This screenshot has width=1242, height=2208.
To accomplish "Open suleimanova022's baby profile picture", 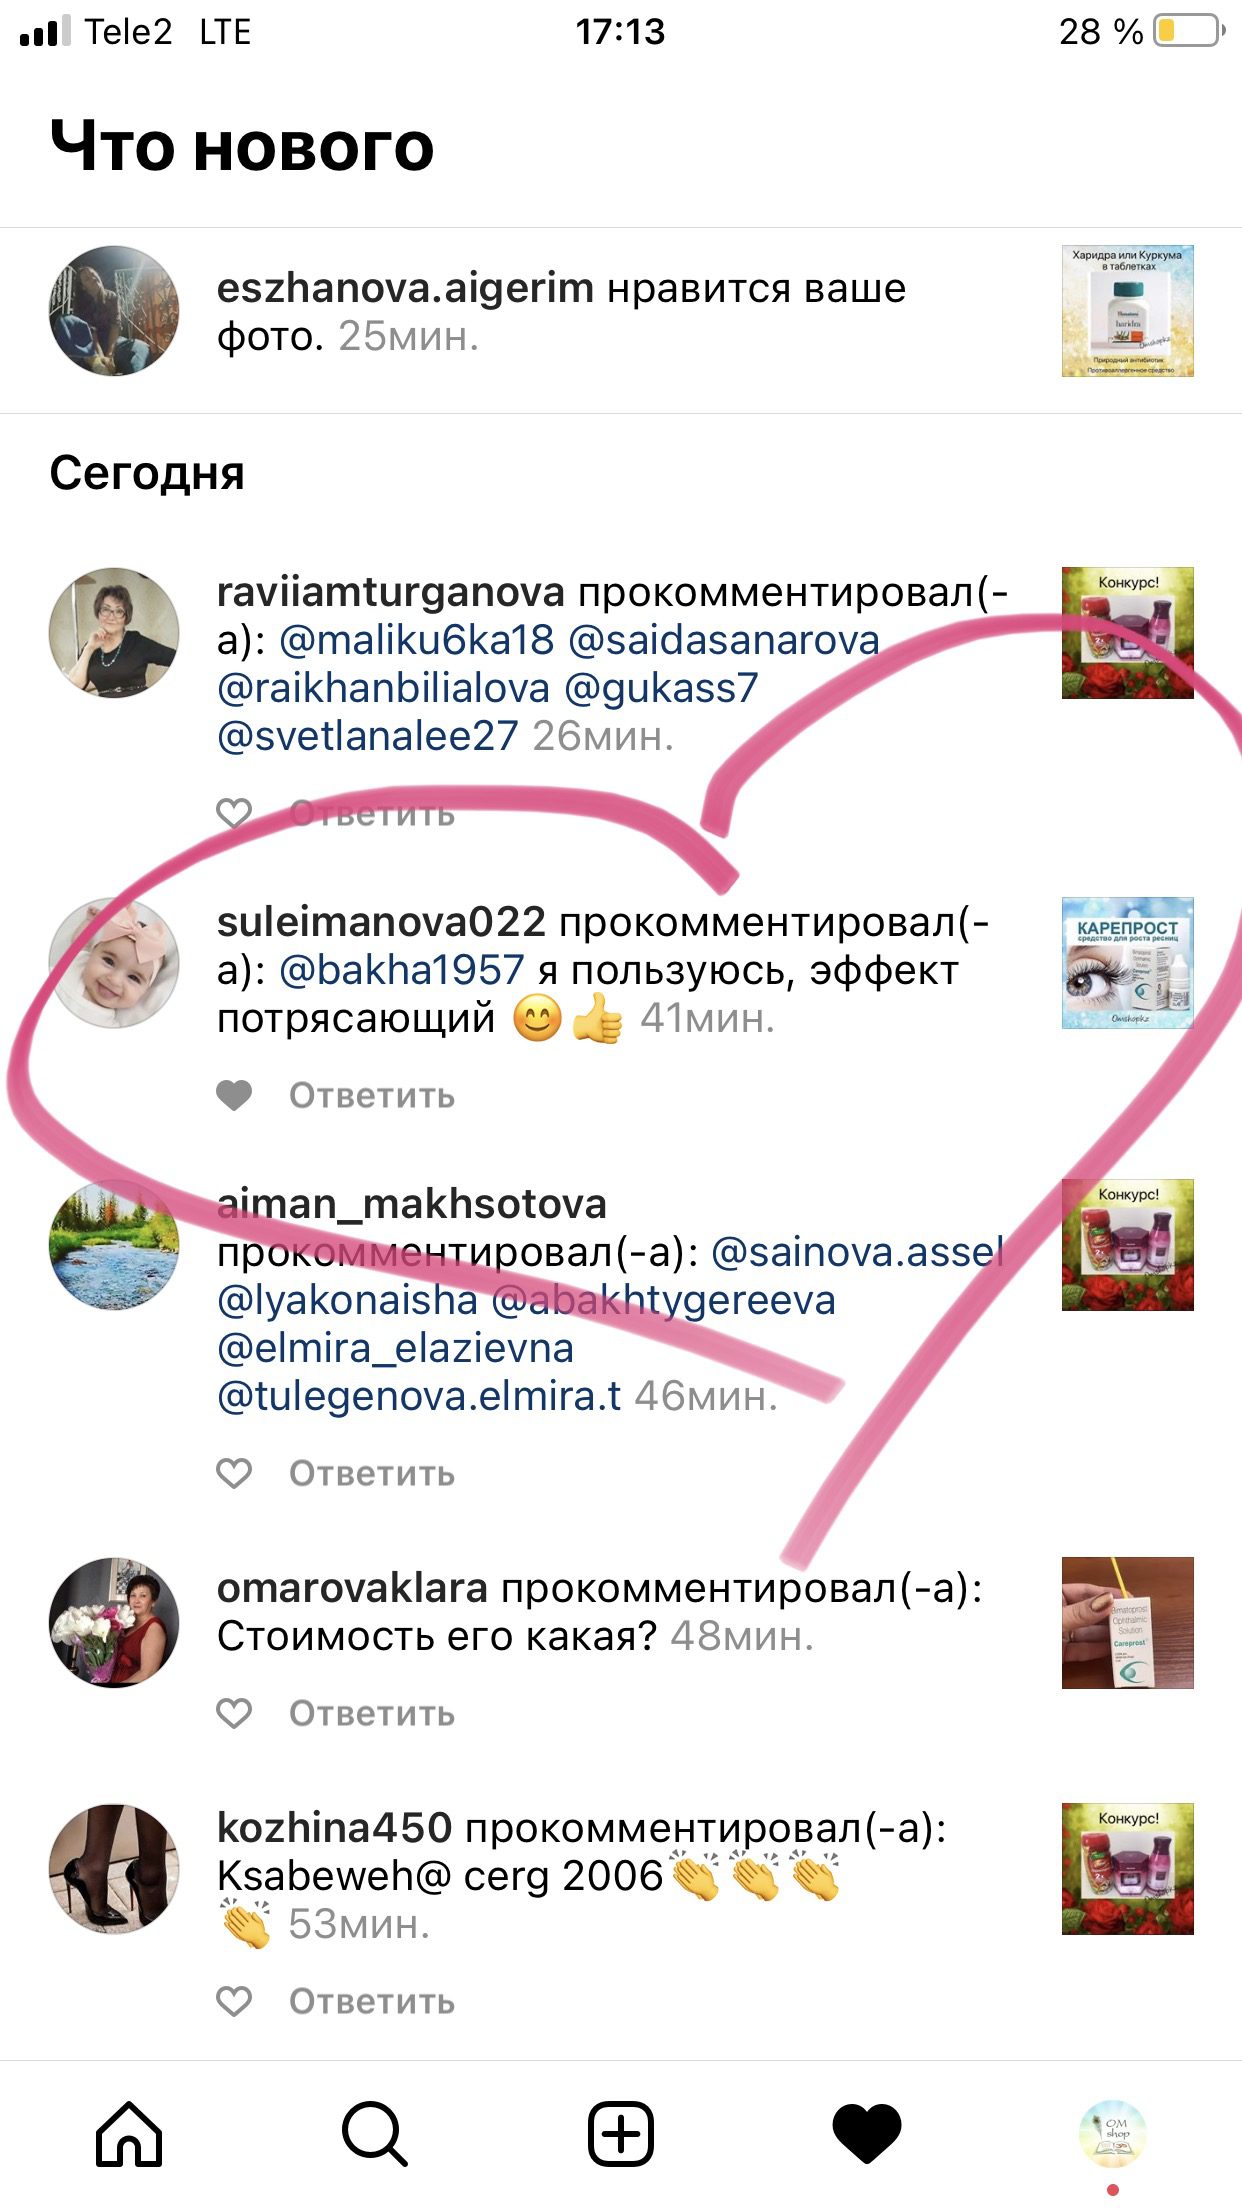I will 114,963.
